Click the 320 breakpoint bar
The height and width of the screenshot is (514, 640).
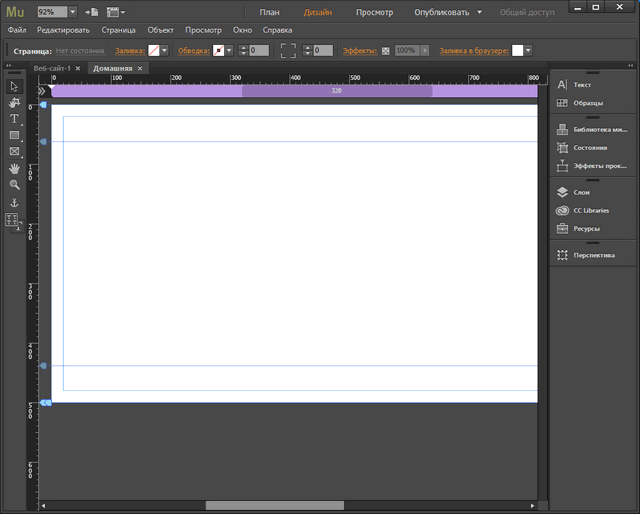(336, 90)
